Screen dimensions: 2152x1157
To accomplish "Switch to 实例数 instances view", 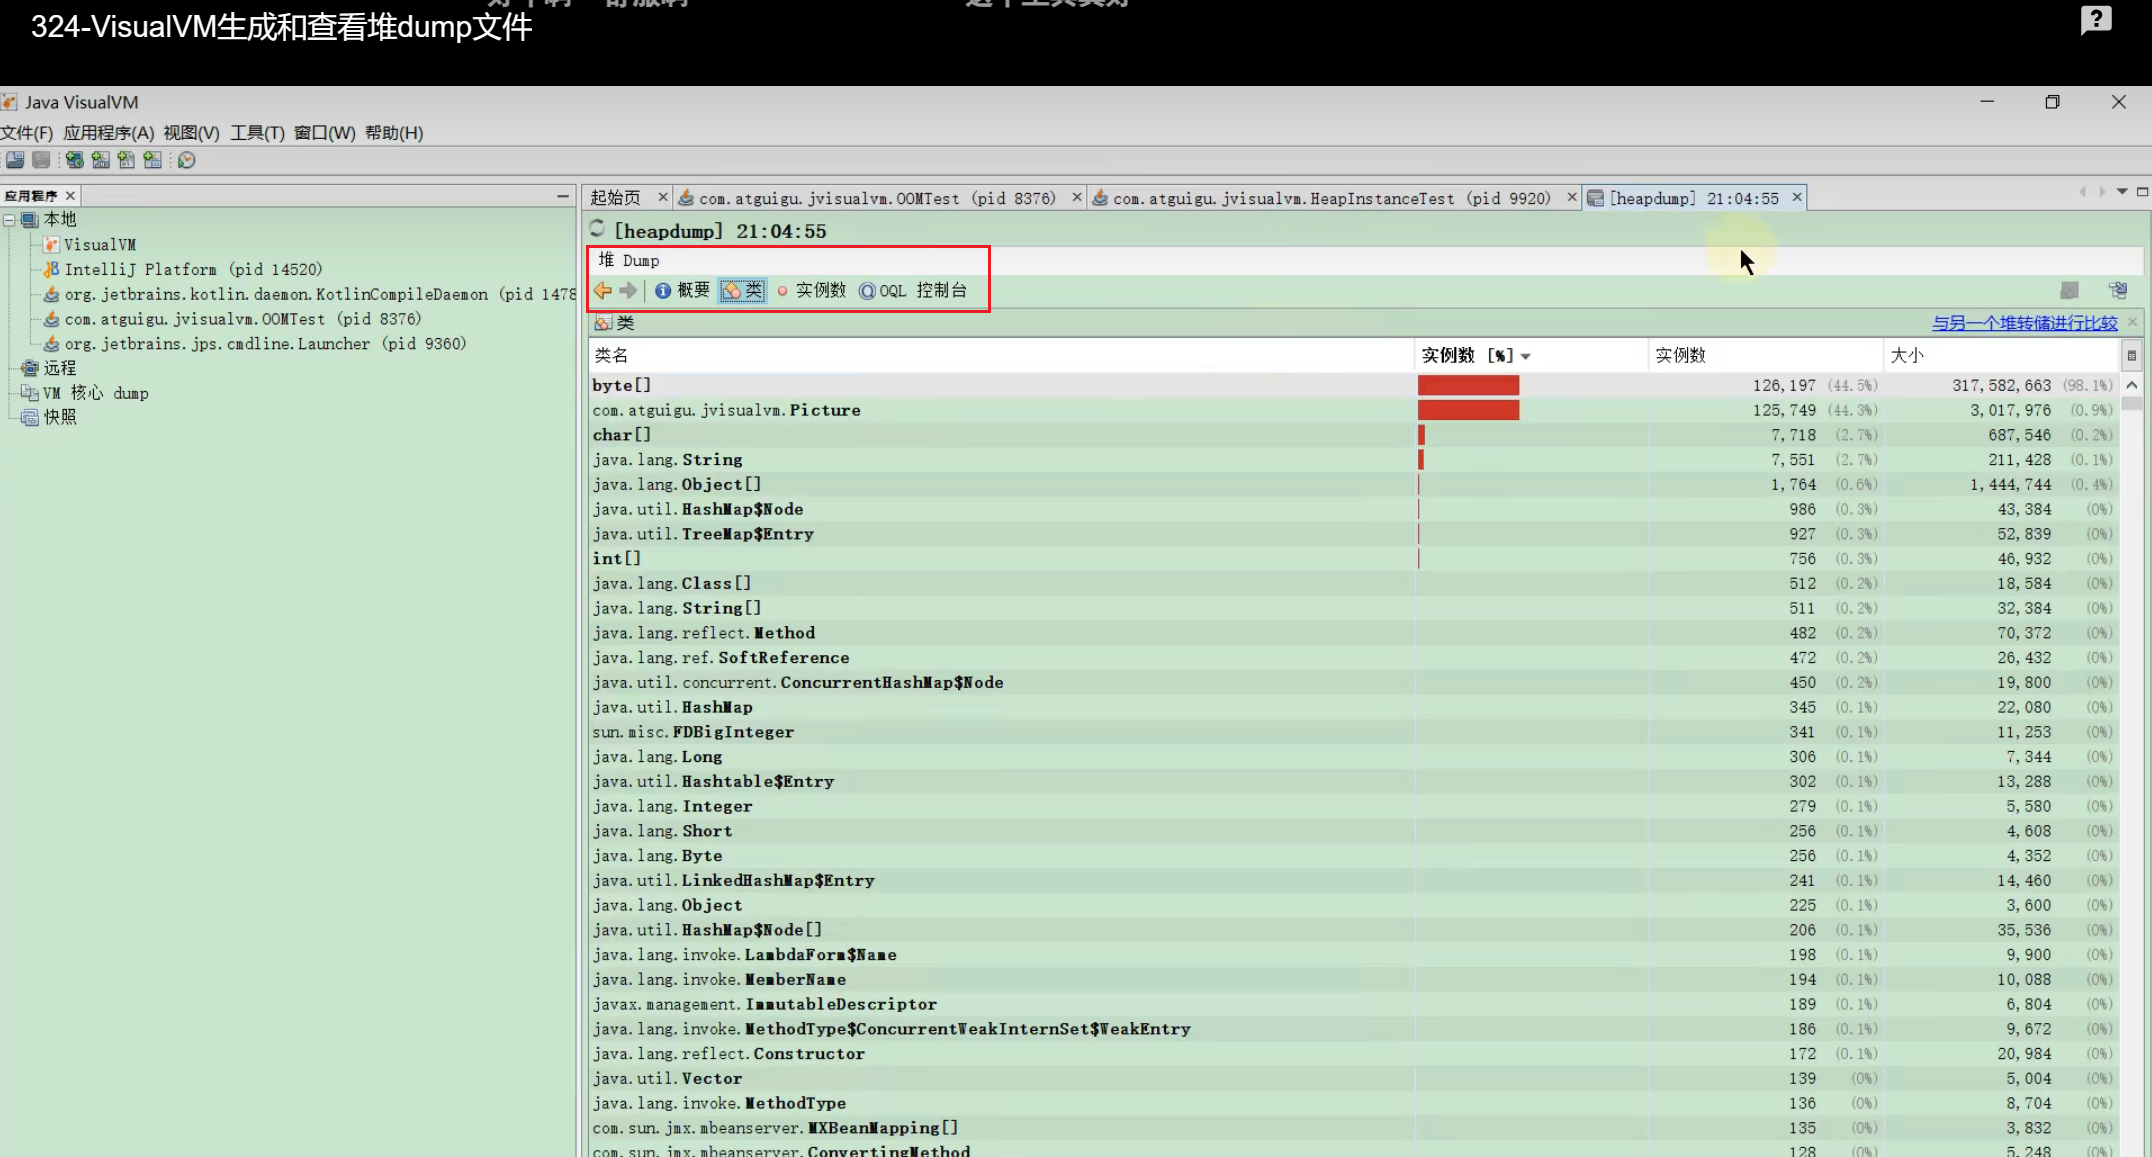I will (811, 290).
